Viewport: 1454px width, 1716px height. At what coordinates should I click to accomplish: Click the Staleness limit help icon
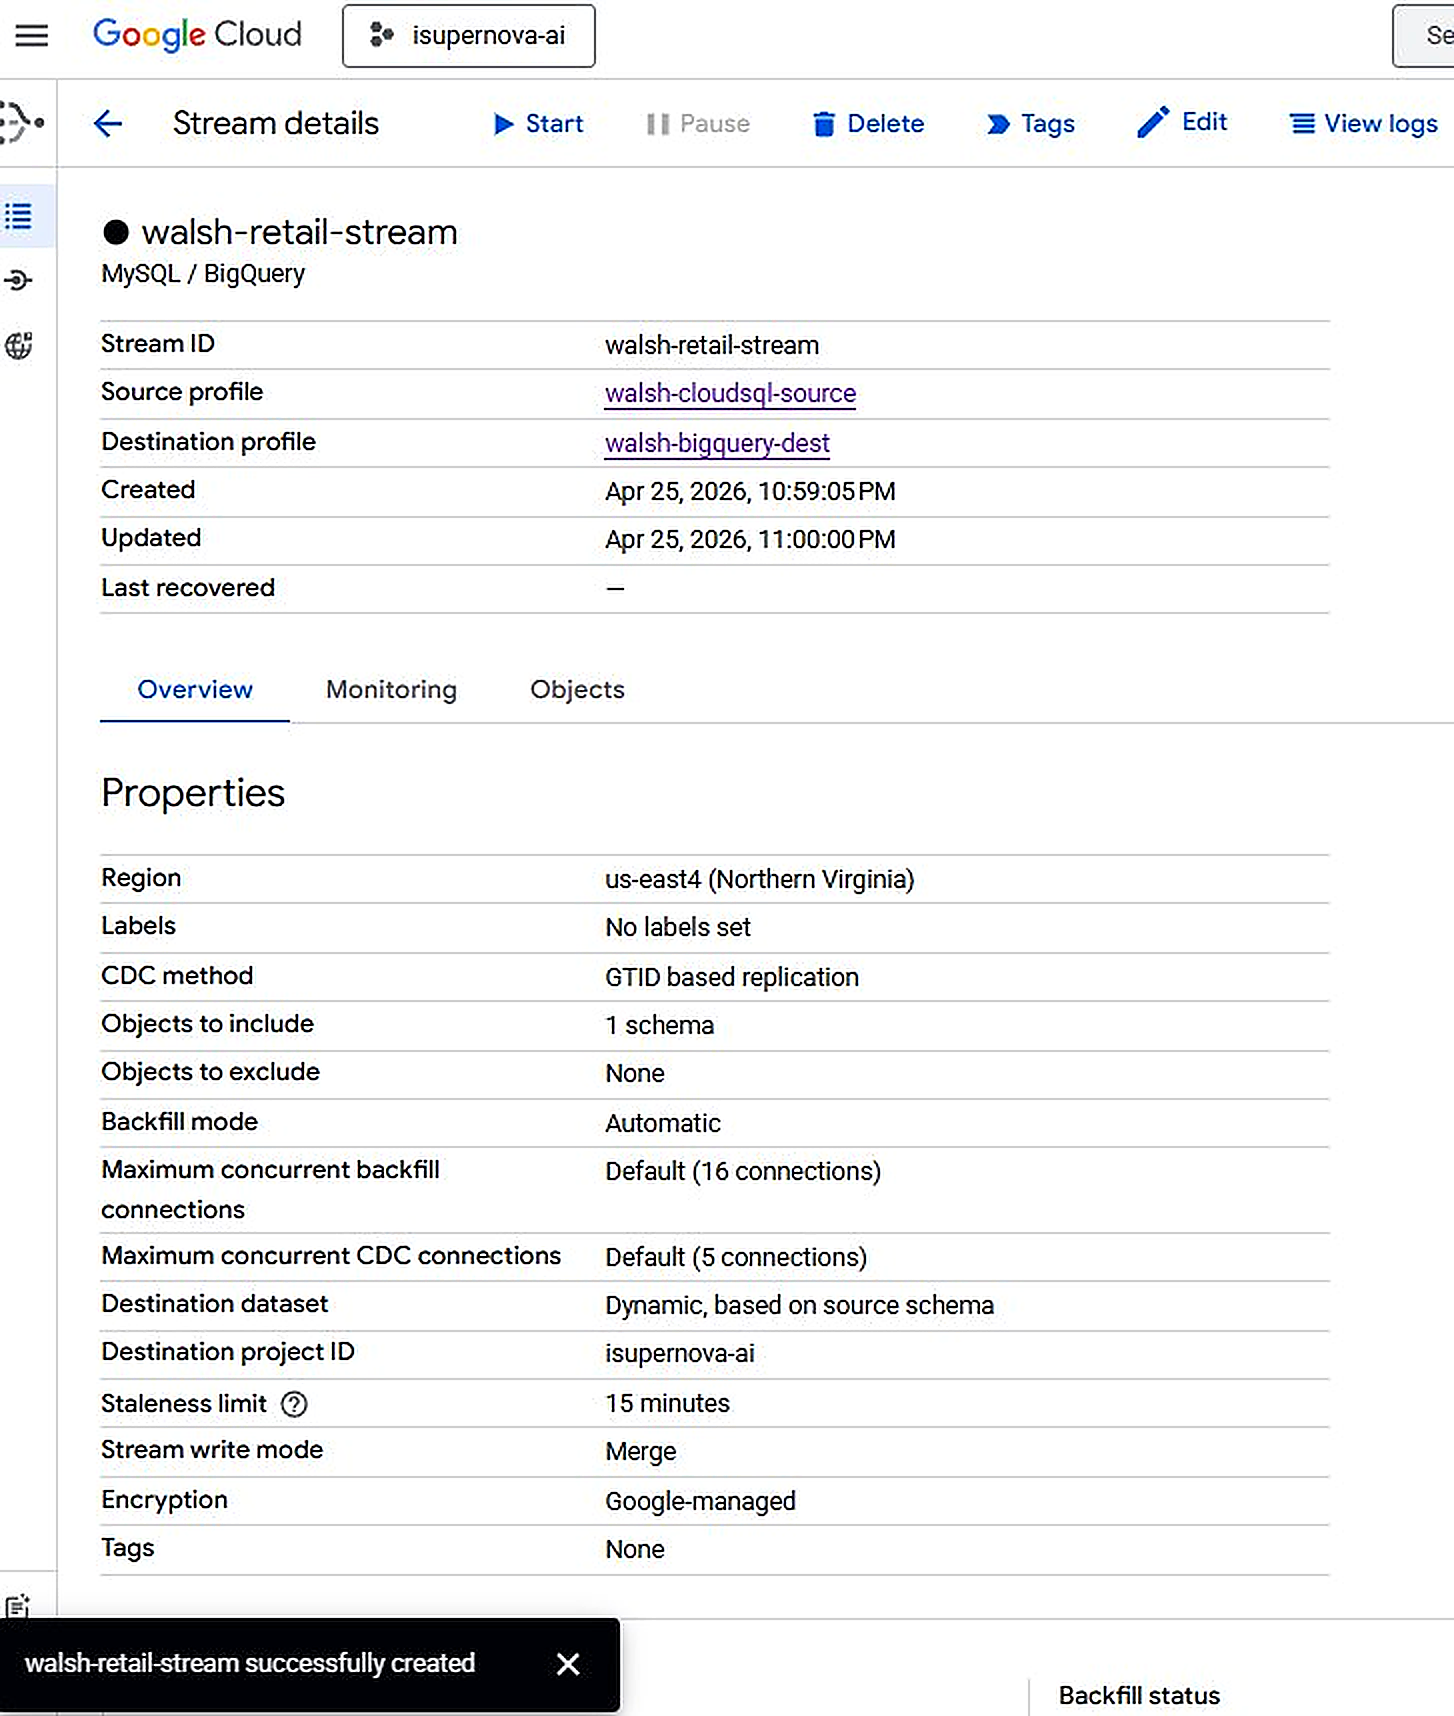coord(294,1405)
